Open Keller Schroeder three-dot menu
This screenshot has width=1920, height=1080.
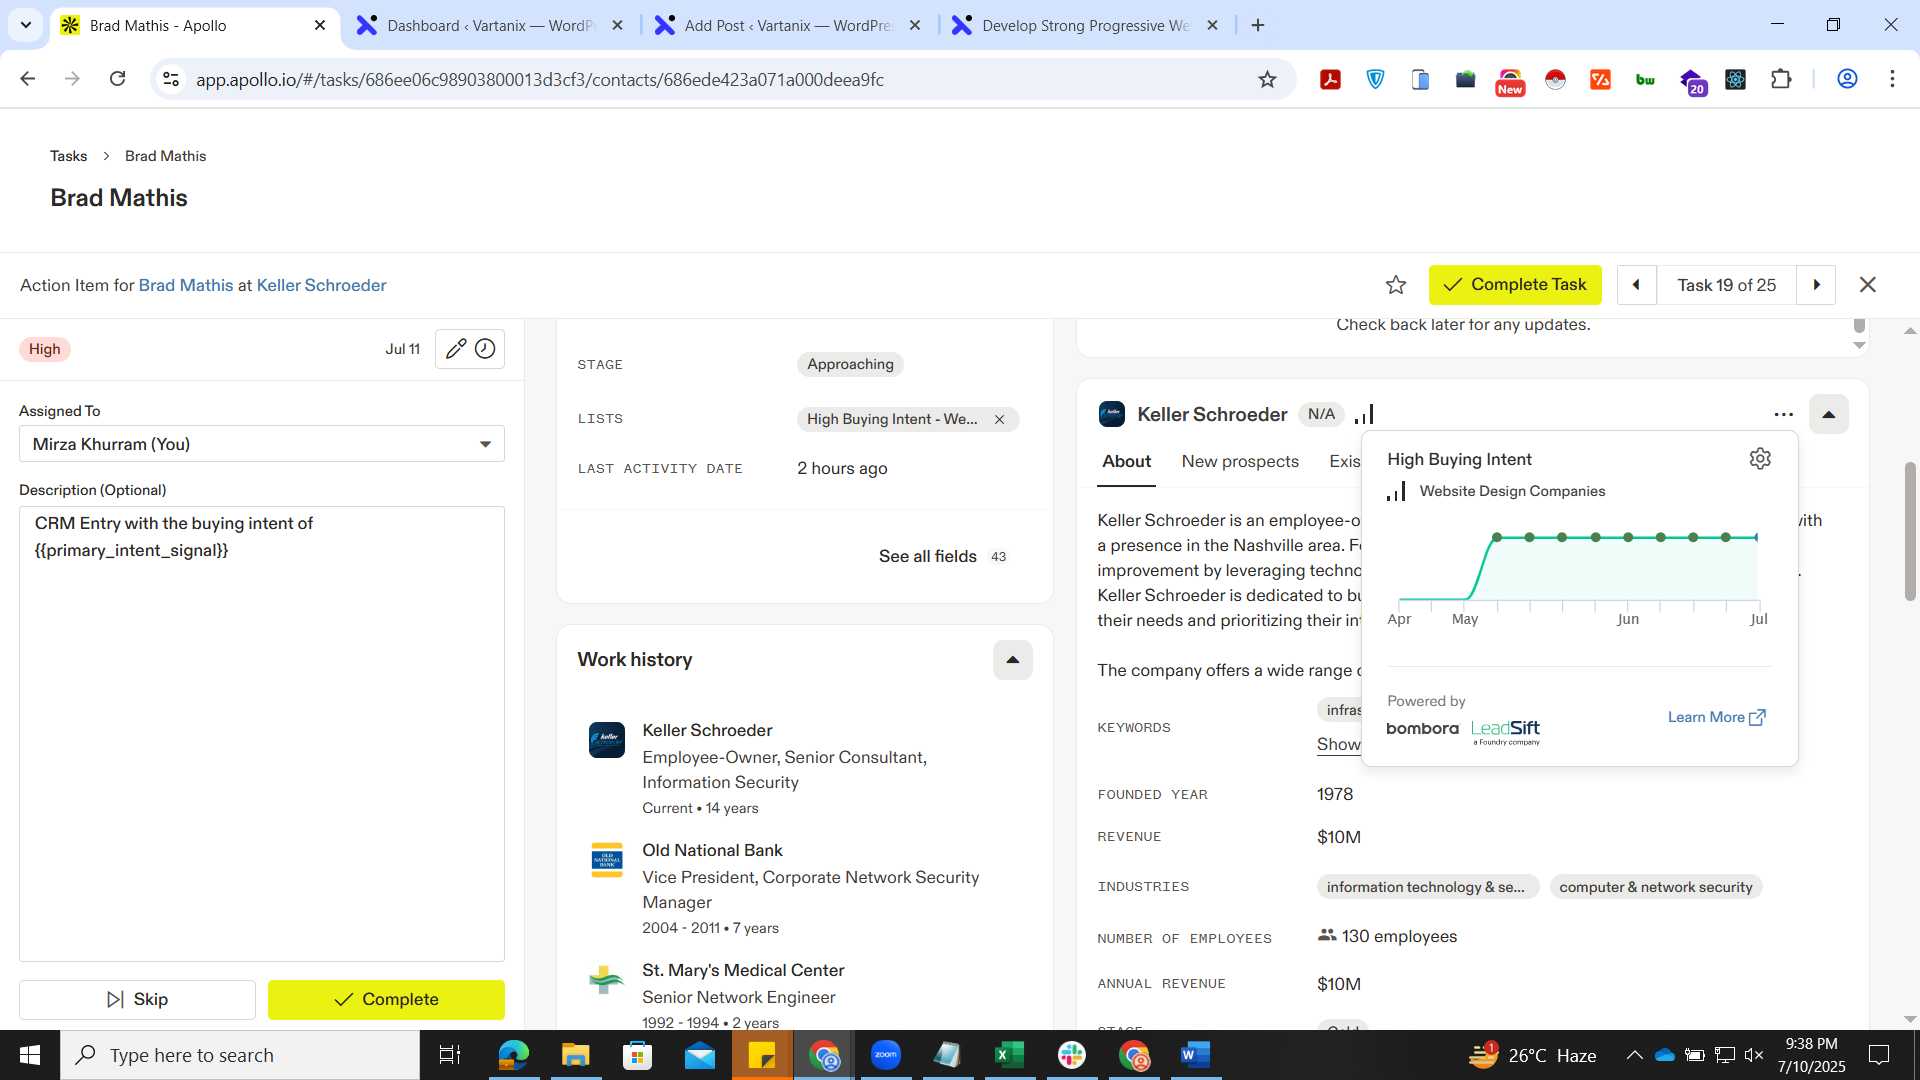point(1783,414)
